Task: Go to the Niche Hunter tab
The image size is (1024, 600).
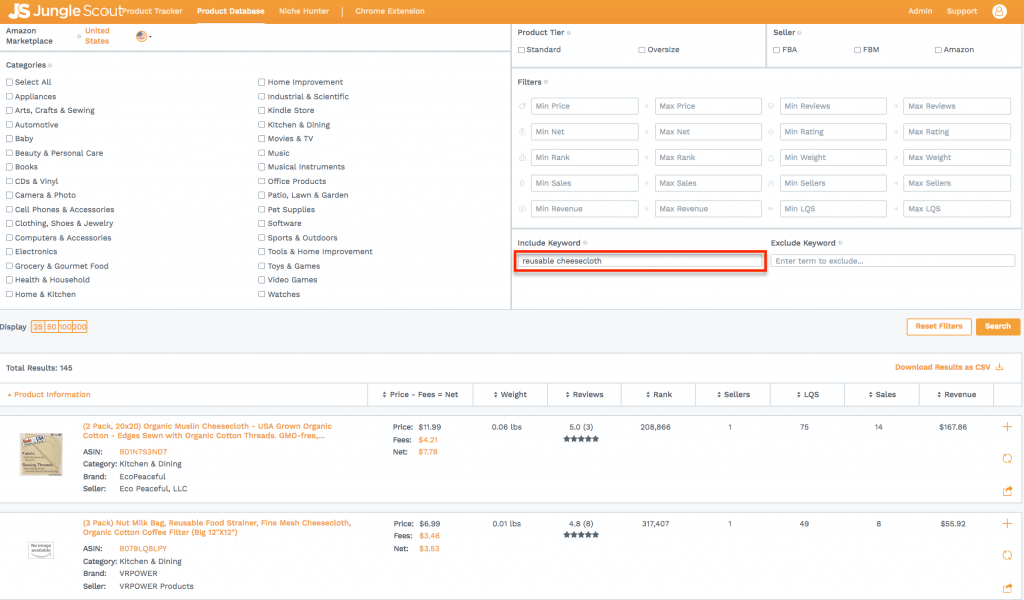Action: pyautogui.click(x=304, y=11)
